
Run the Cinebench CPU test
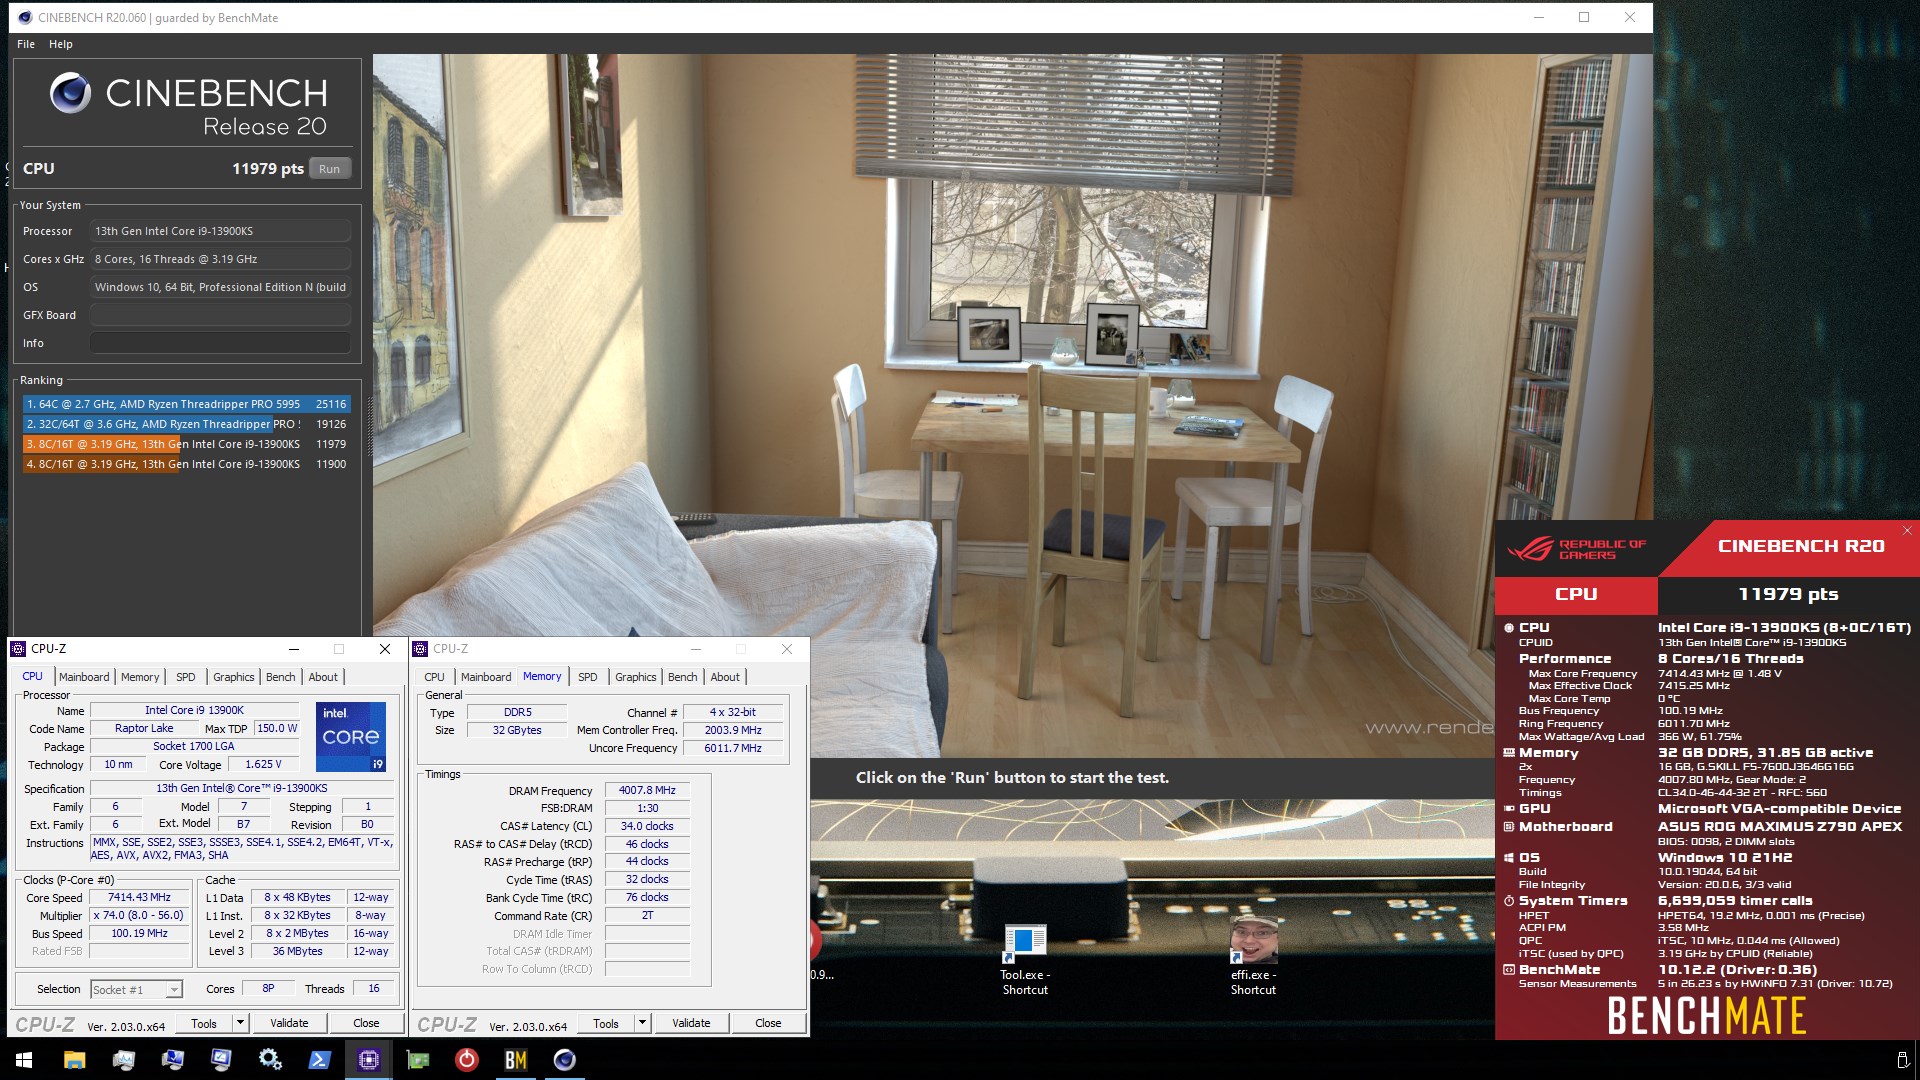[329, 169]
